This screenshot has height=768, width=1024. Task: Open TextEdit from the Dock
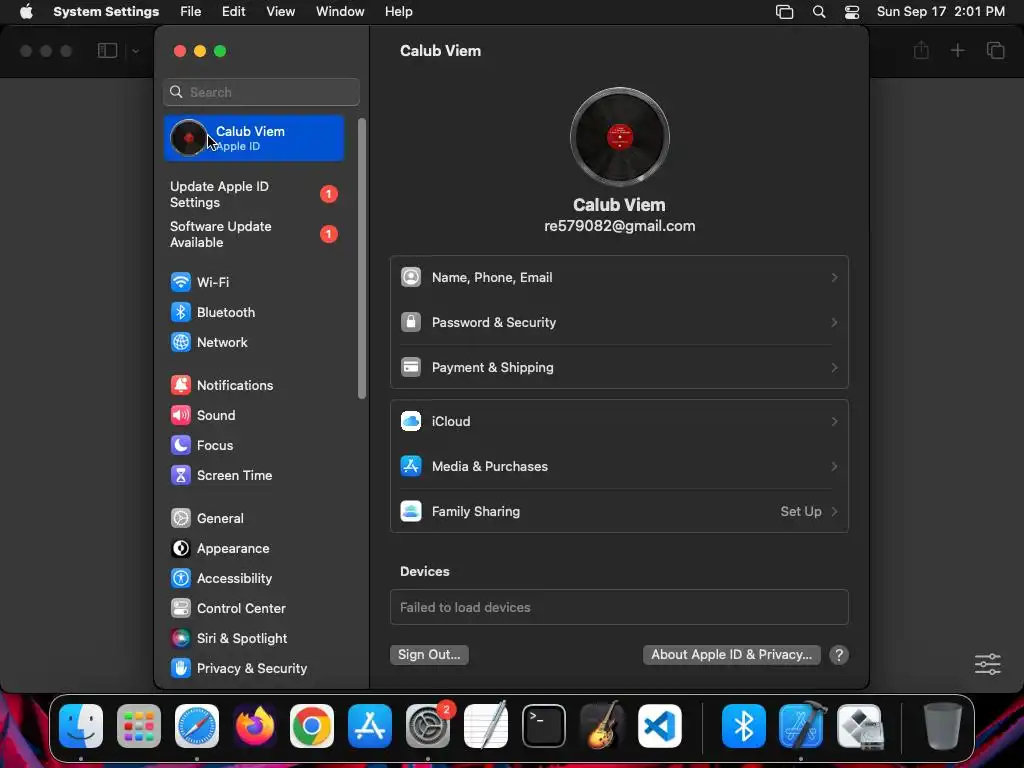[x=486, y=726]
